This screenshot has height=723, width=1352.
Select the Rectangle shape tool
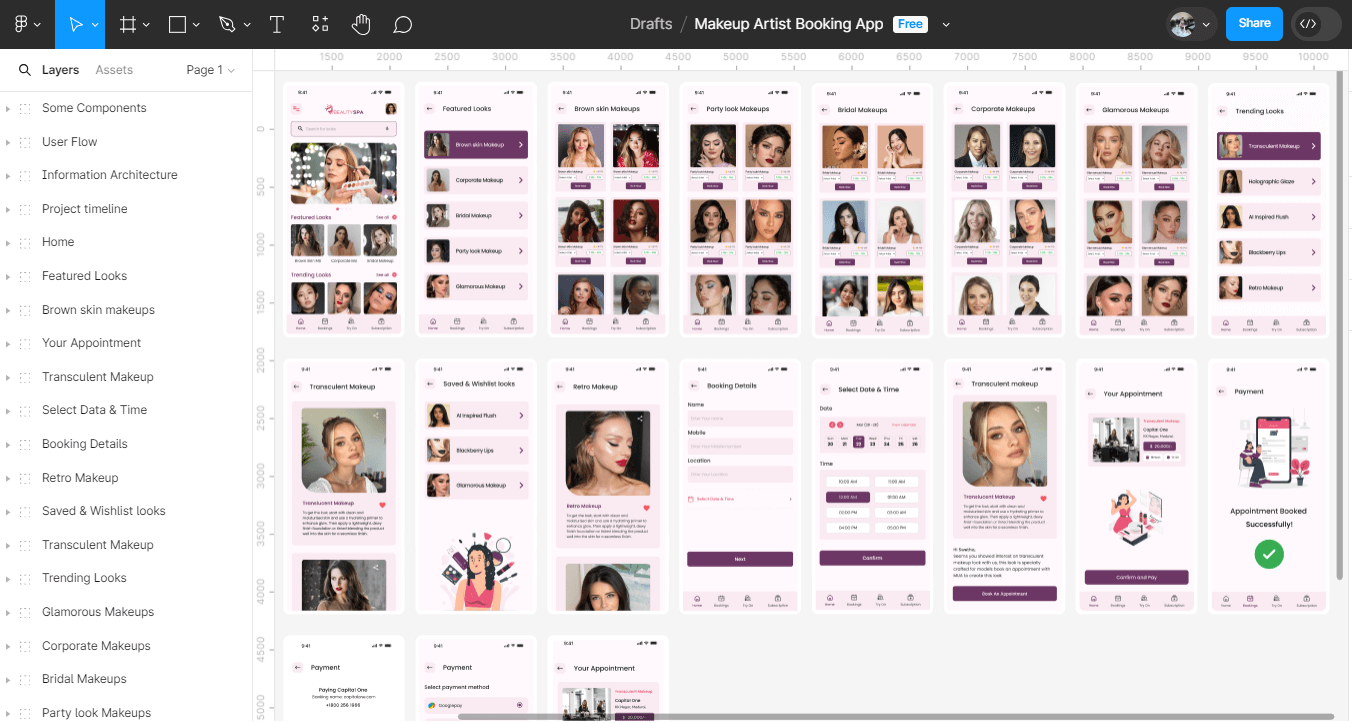tap(177, 24)
